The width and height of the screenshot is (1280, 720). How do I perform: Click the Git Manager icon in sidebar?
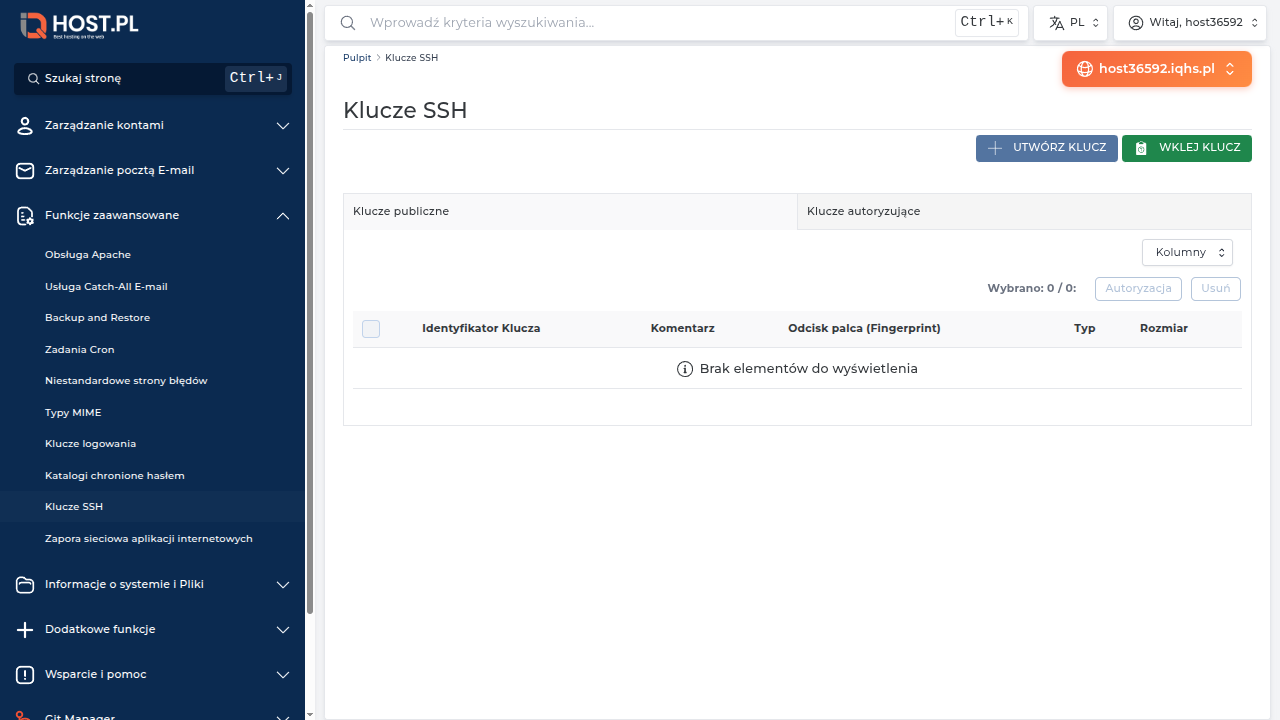click(25, 715)
